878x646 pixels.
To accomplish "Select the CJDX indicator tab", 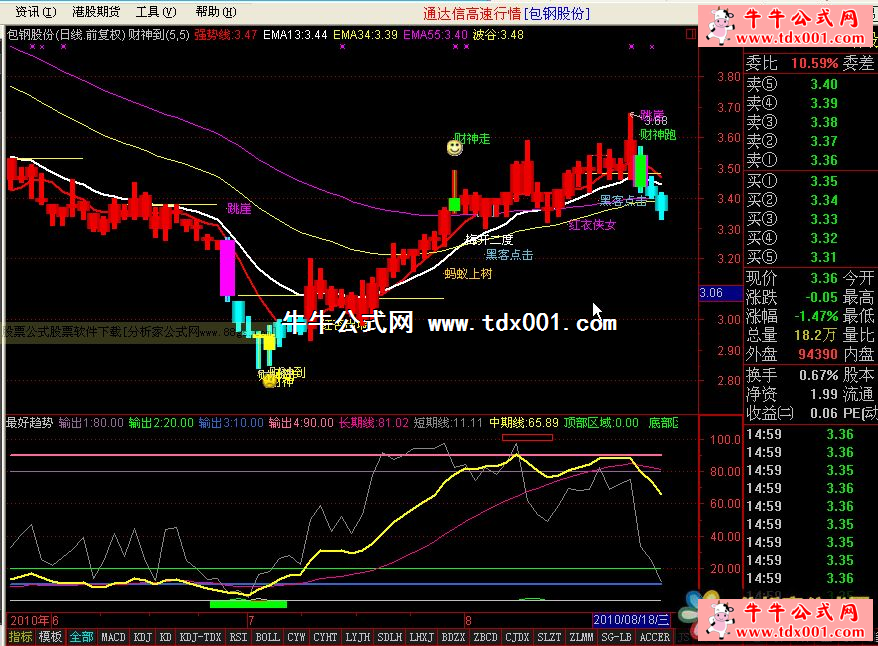I will [517, 637].
